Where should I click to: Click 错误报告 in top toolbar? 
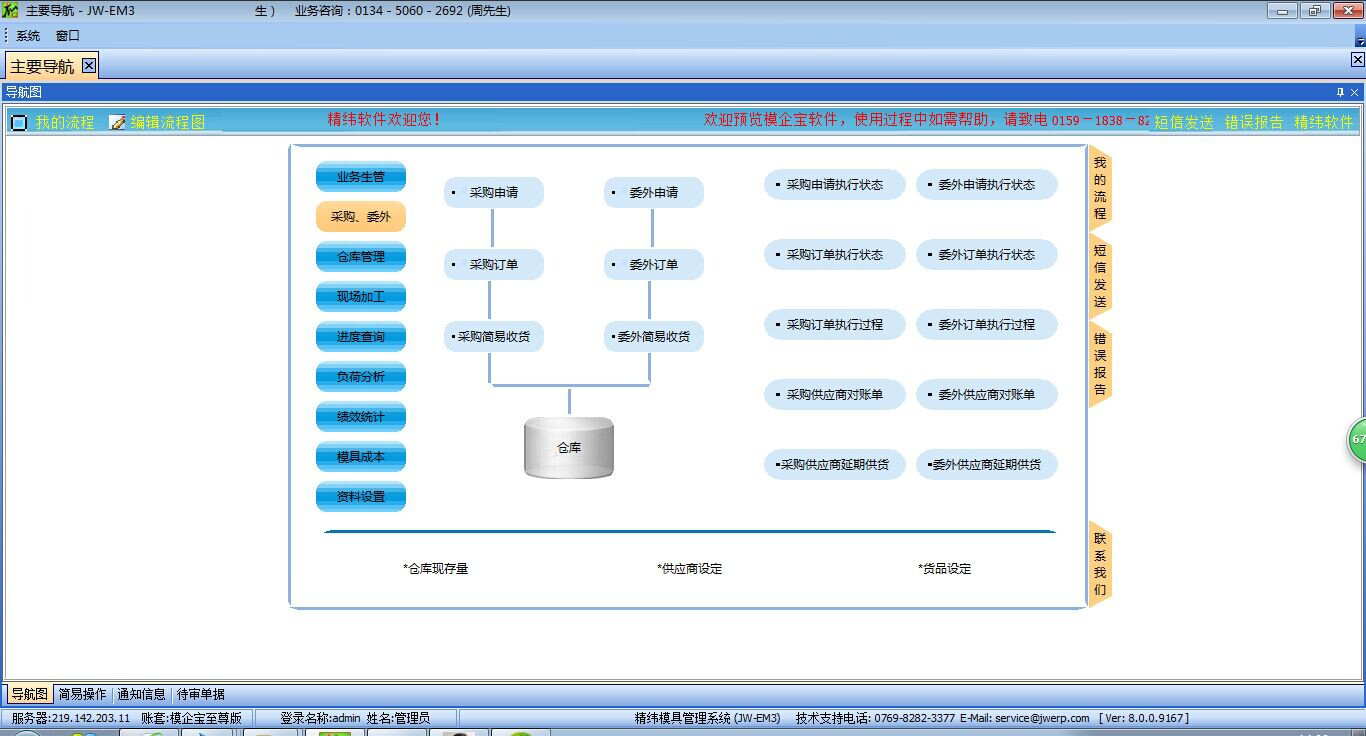pos(1254,122)
